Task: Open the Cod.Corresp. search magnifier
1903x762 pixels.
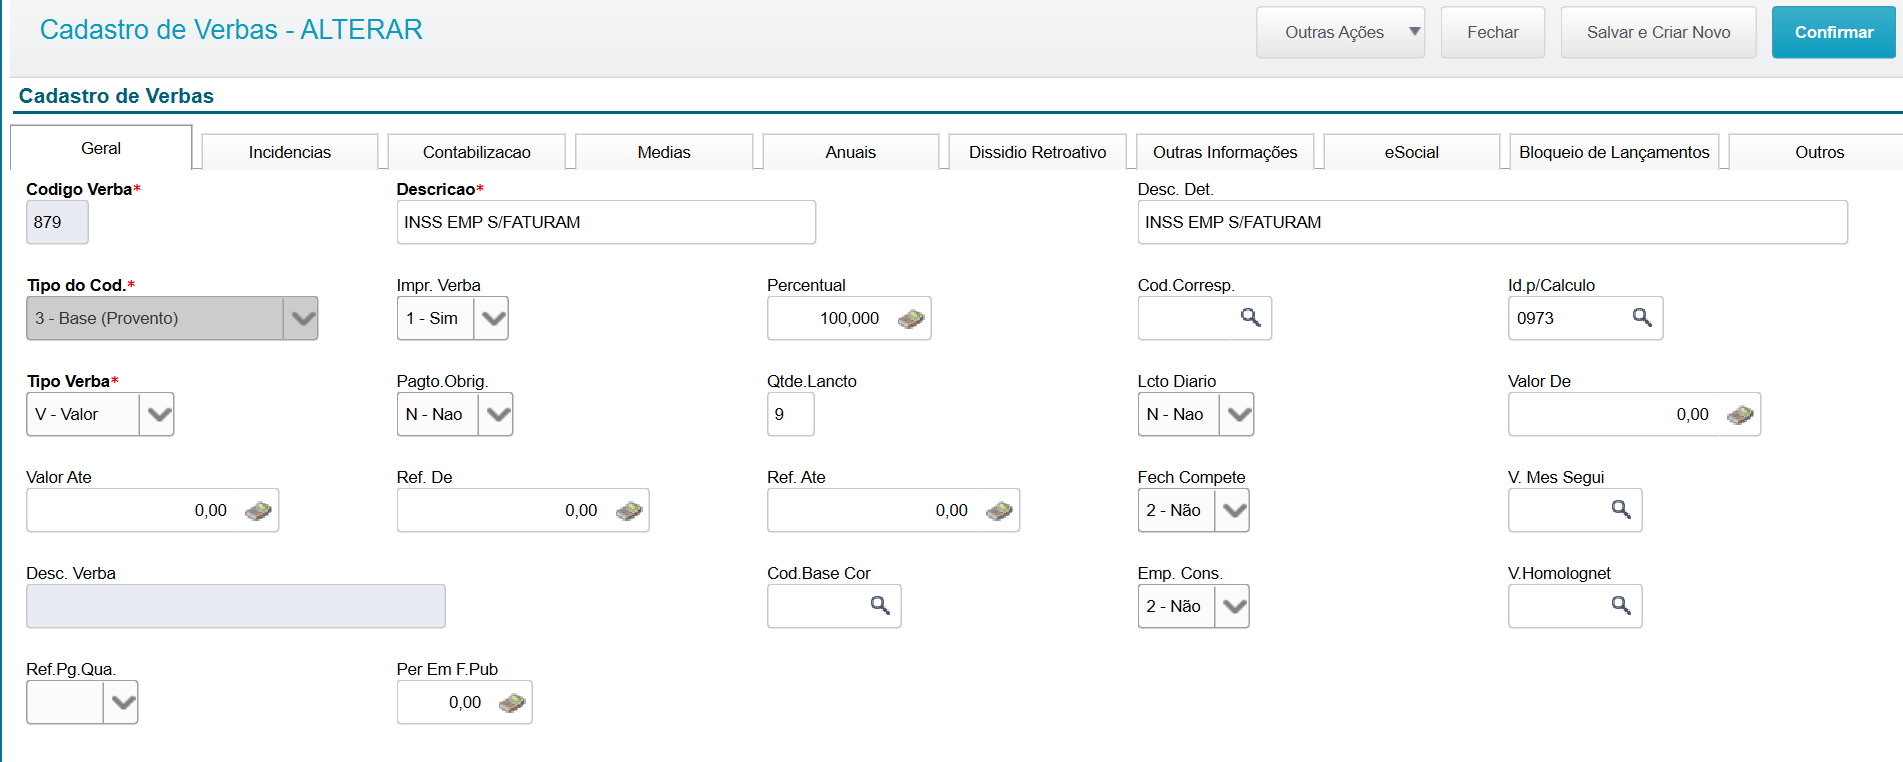Action: click(1250, 318)
